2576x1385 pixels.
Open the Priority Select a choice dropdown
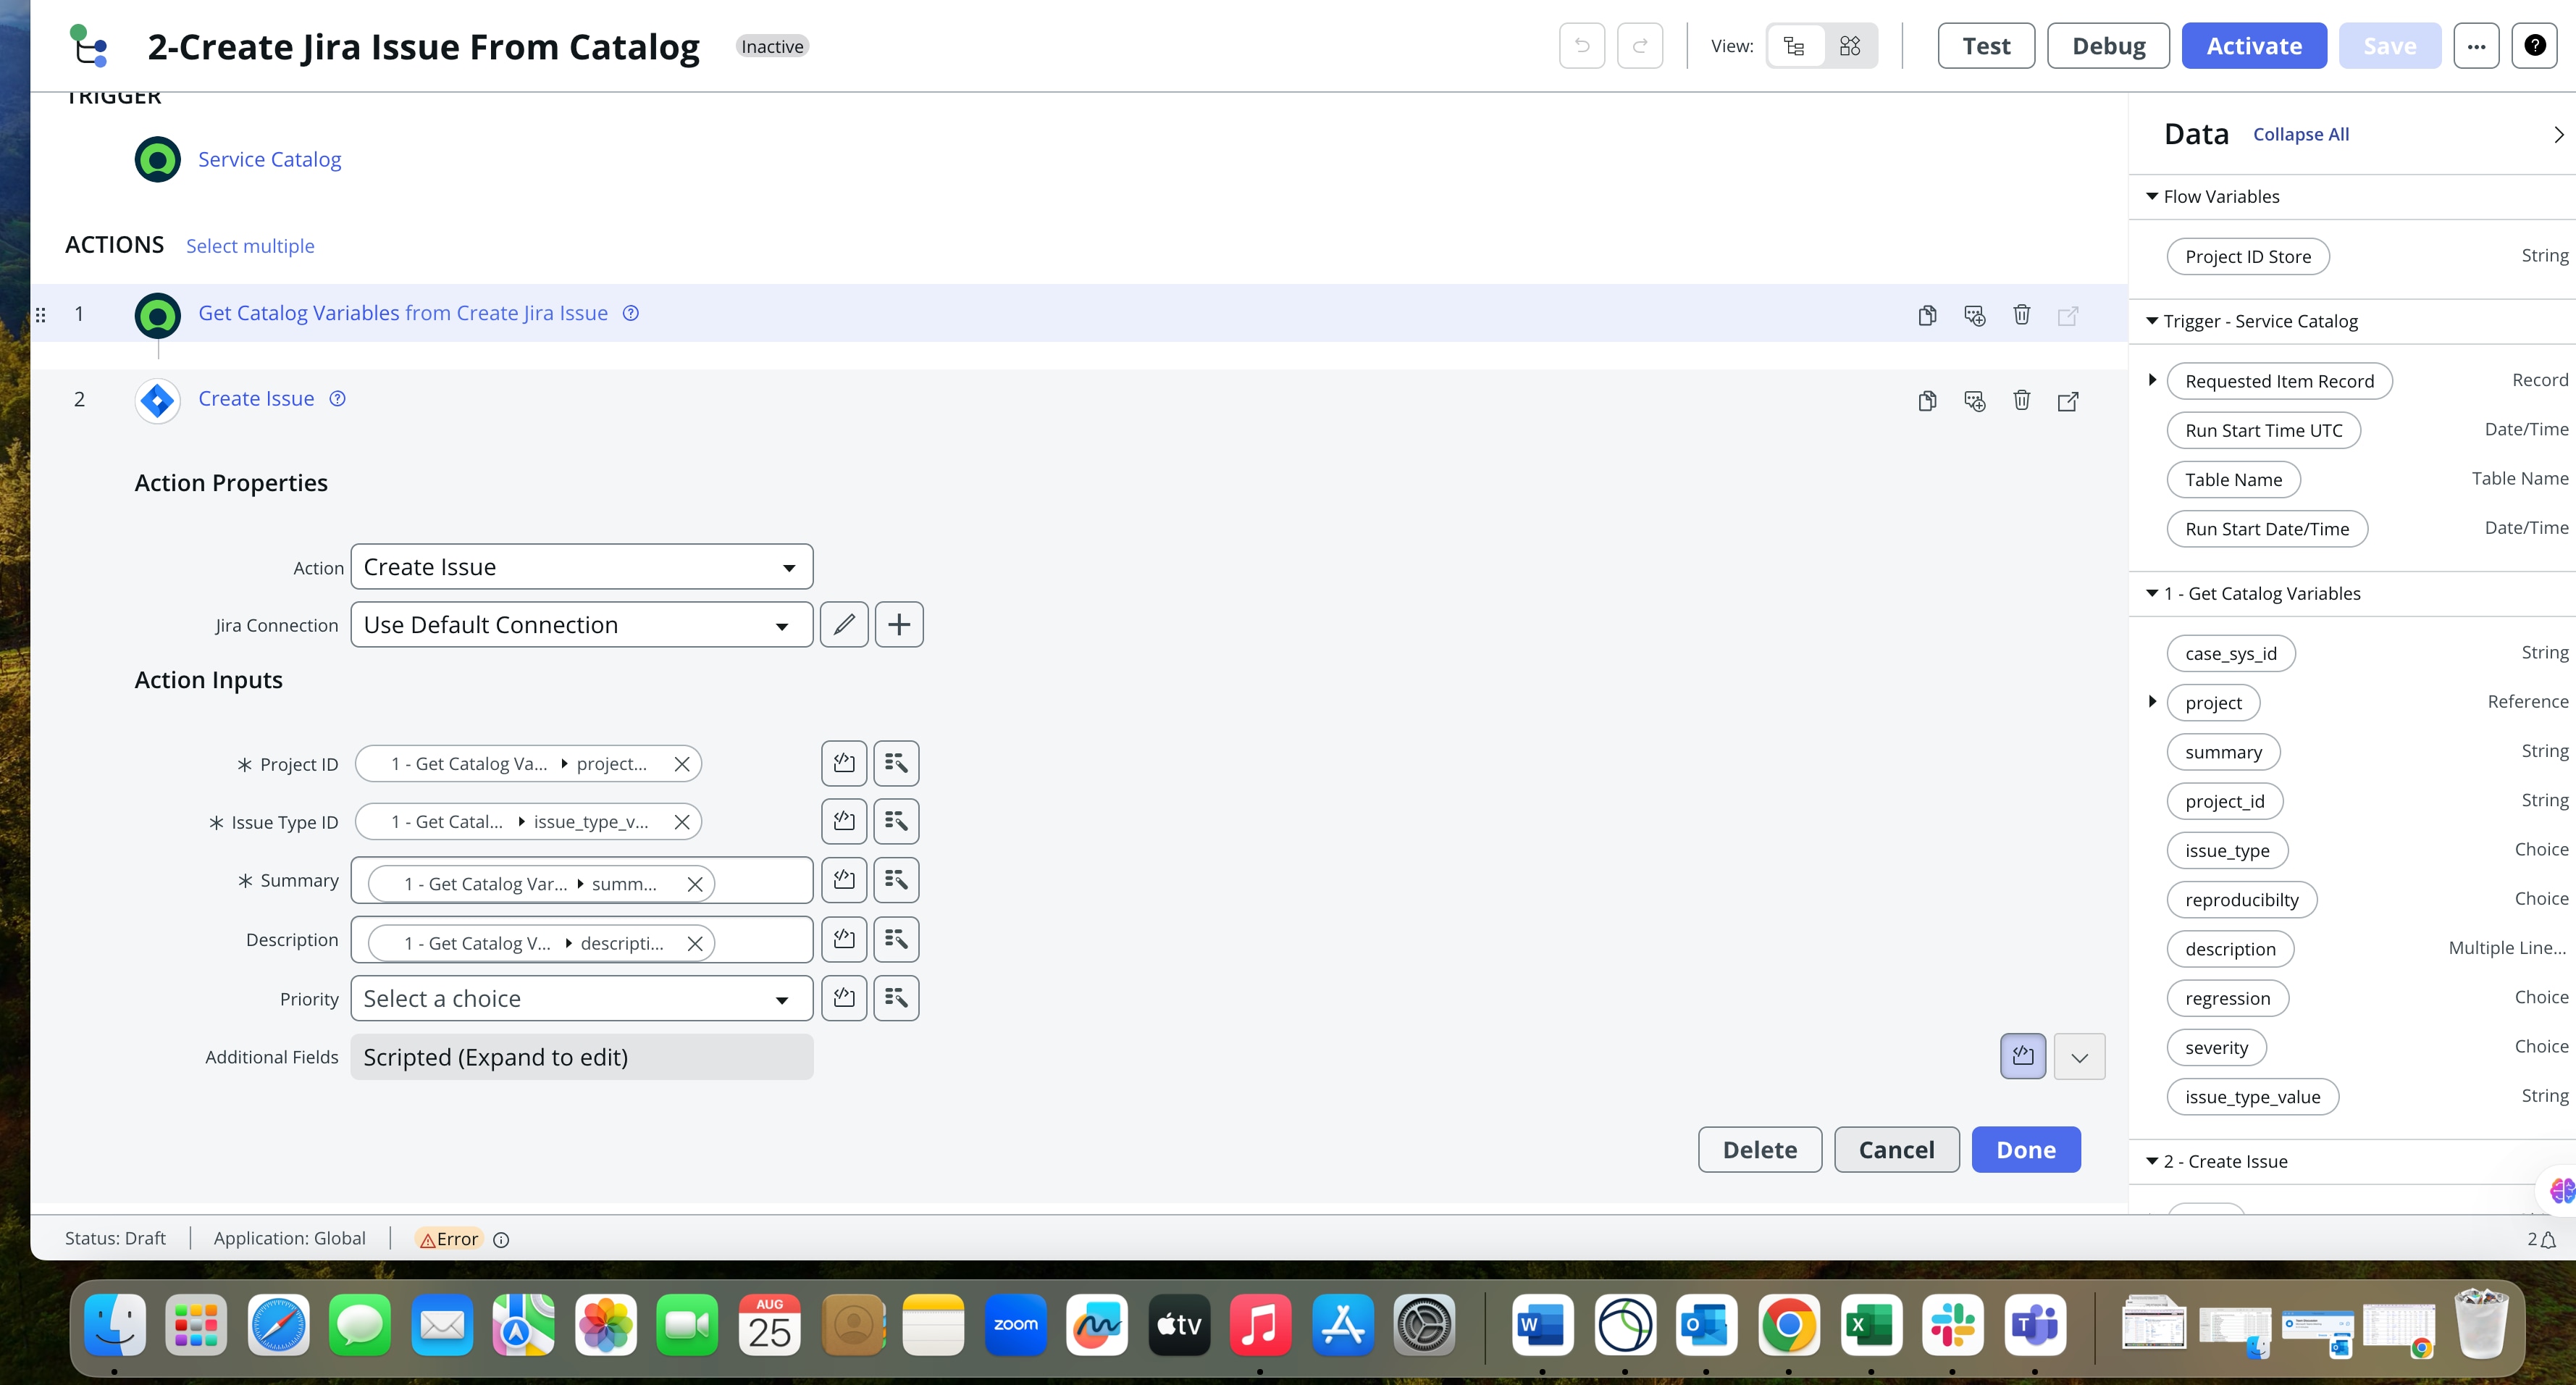pos(582,999)
